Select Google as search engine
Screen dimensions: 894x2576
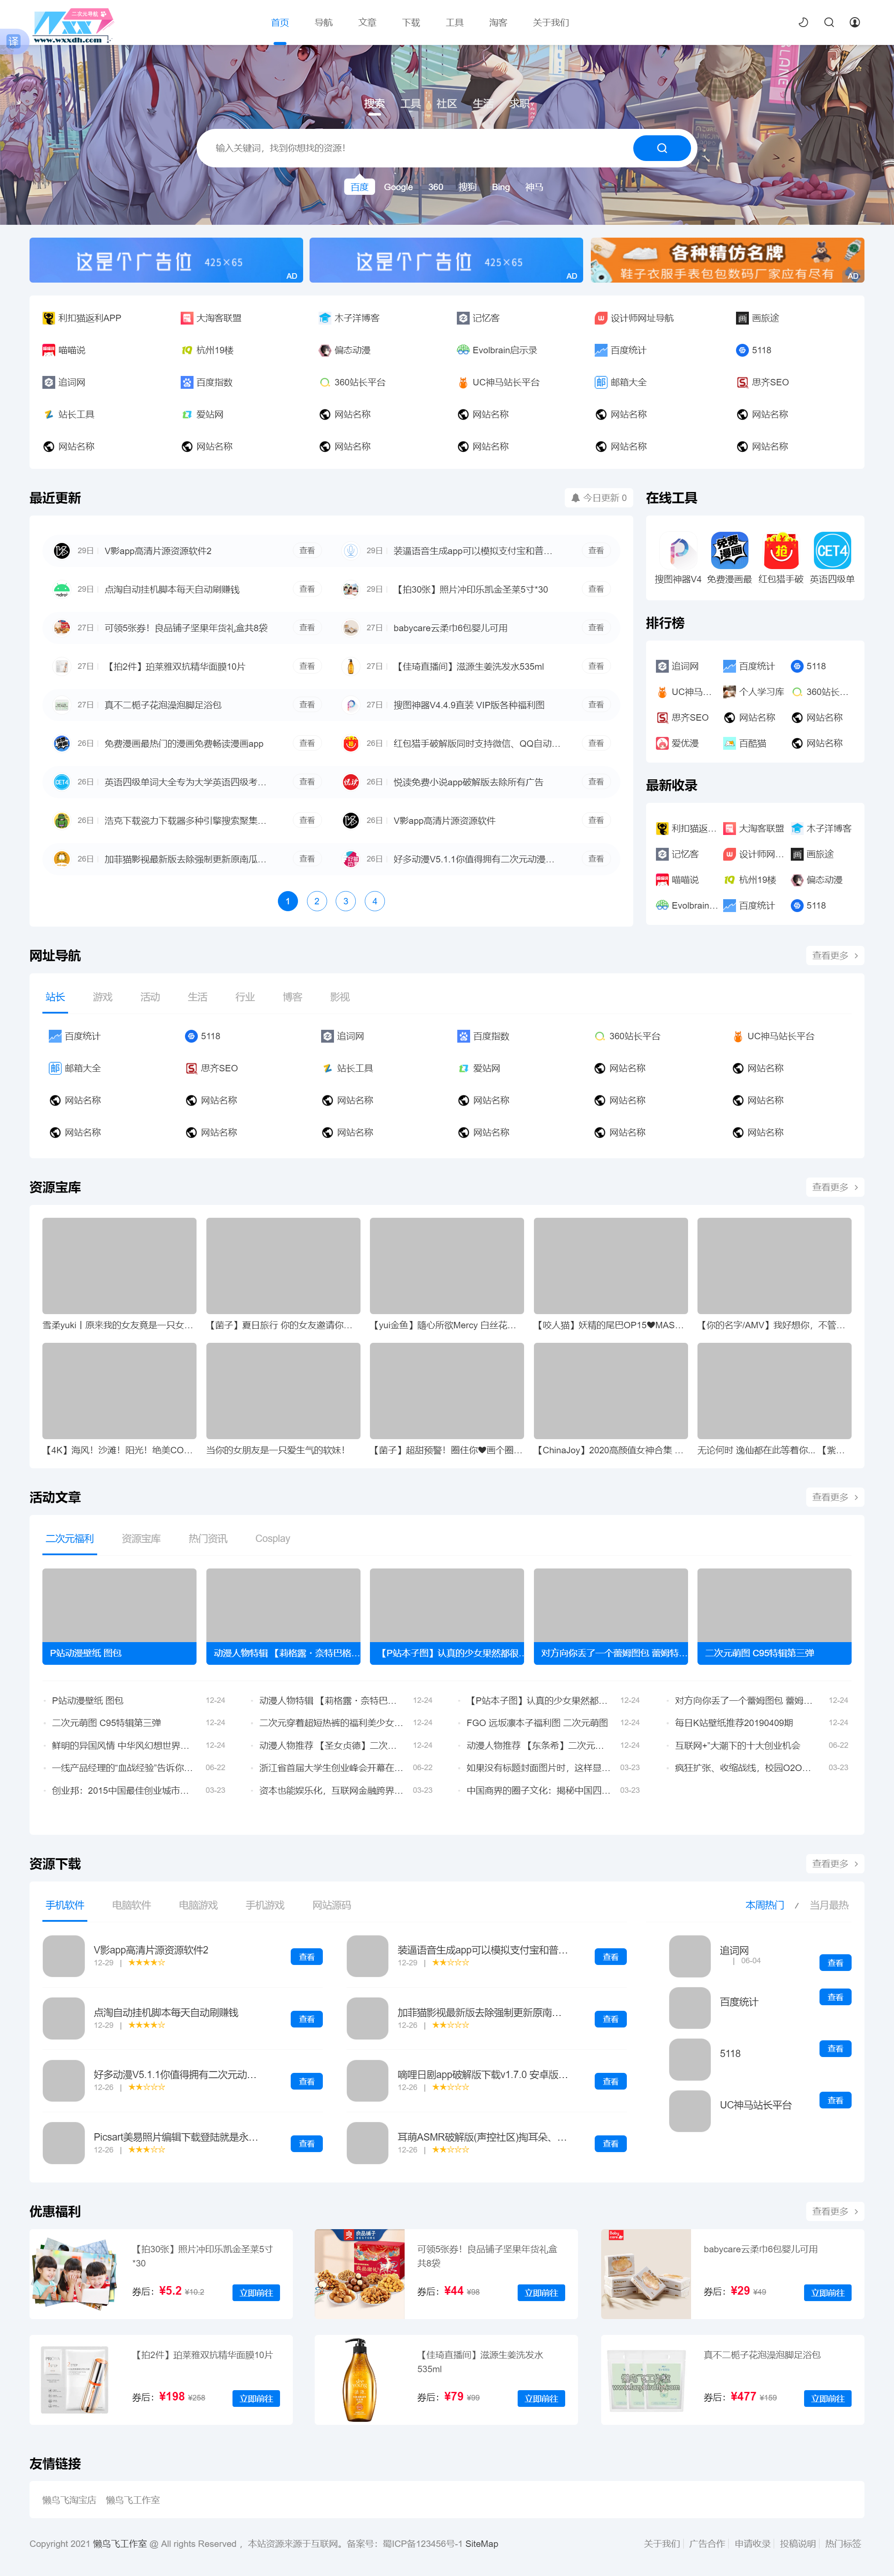point(398,187)
